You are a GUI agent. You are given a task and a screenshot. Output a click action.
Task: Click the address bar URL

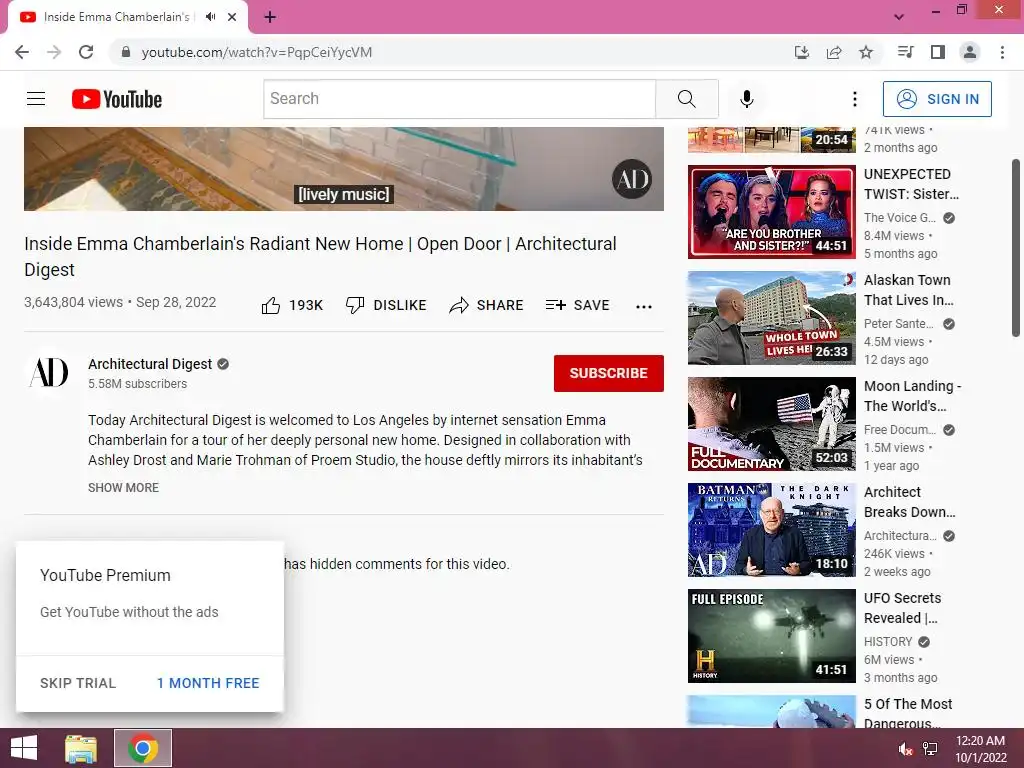pyautogui.click(x=257, y=52)
